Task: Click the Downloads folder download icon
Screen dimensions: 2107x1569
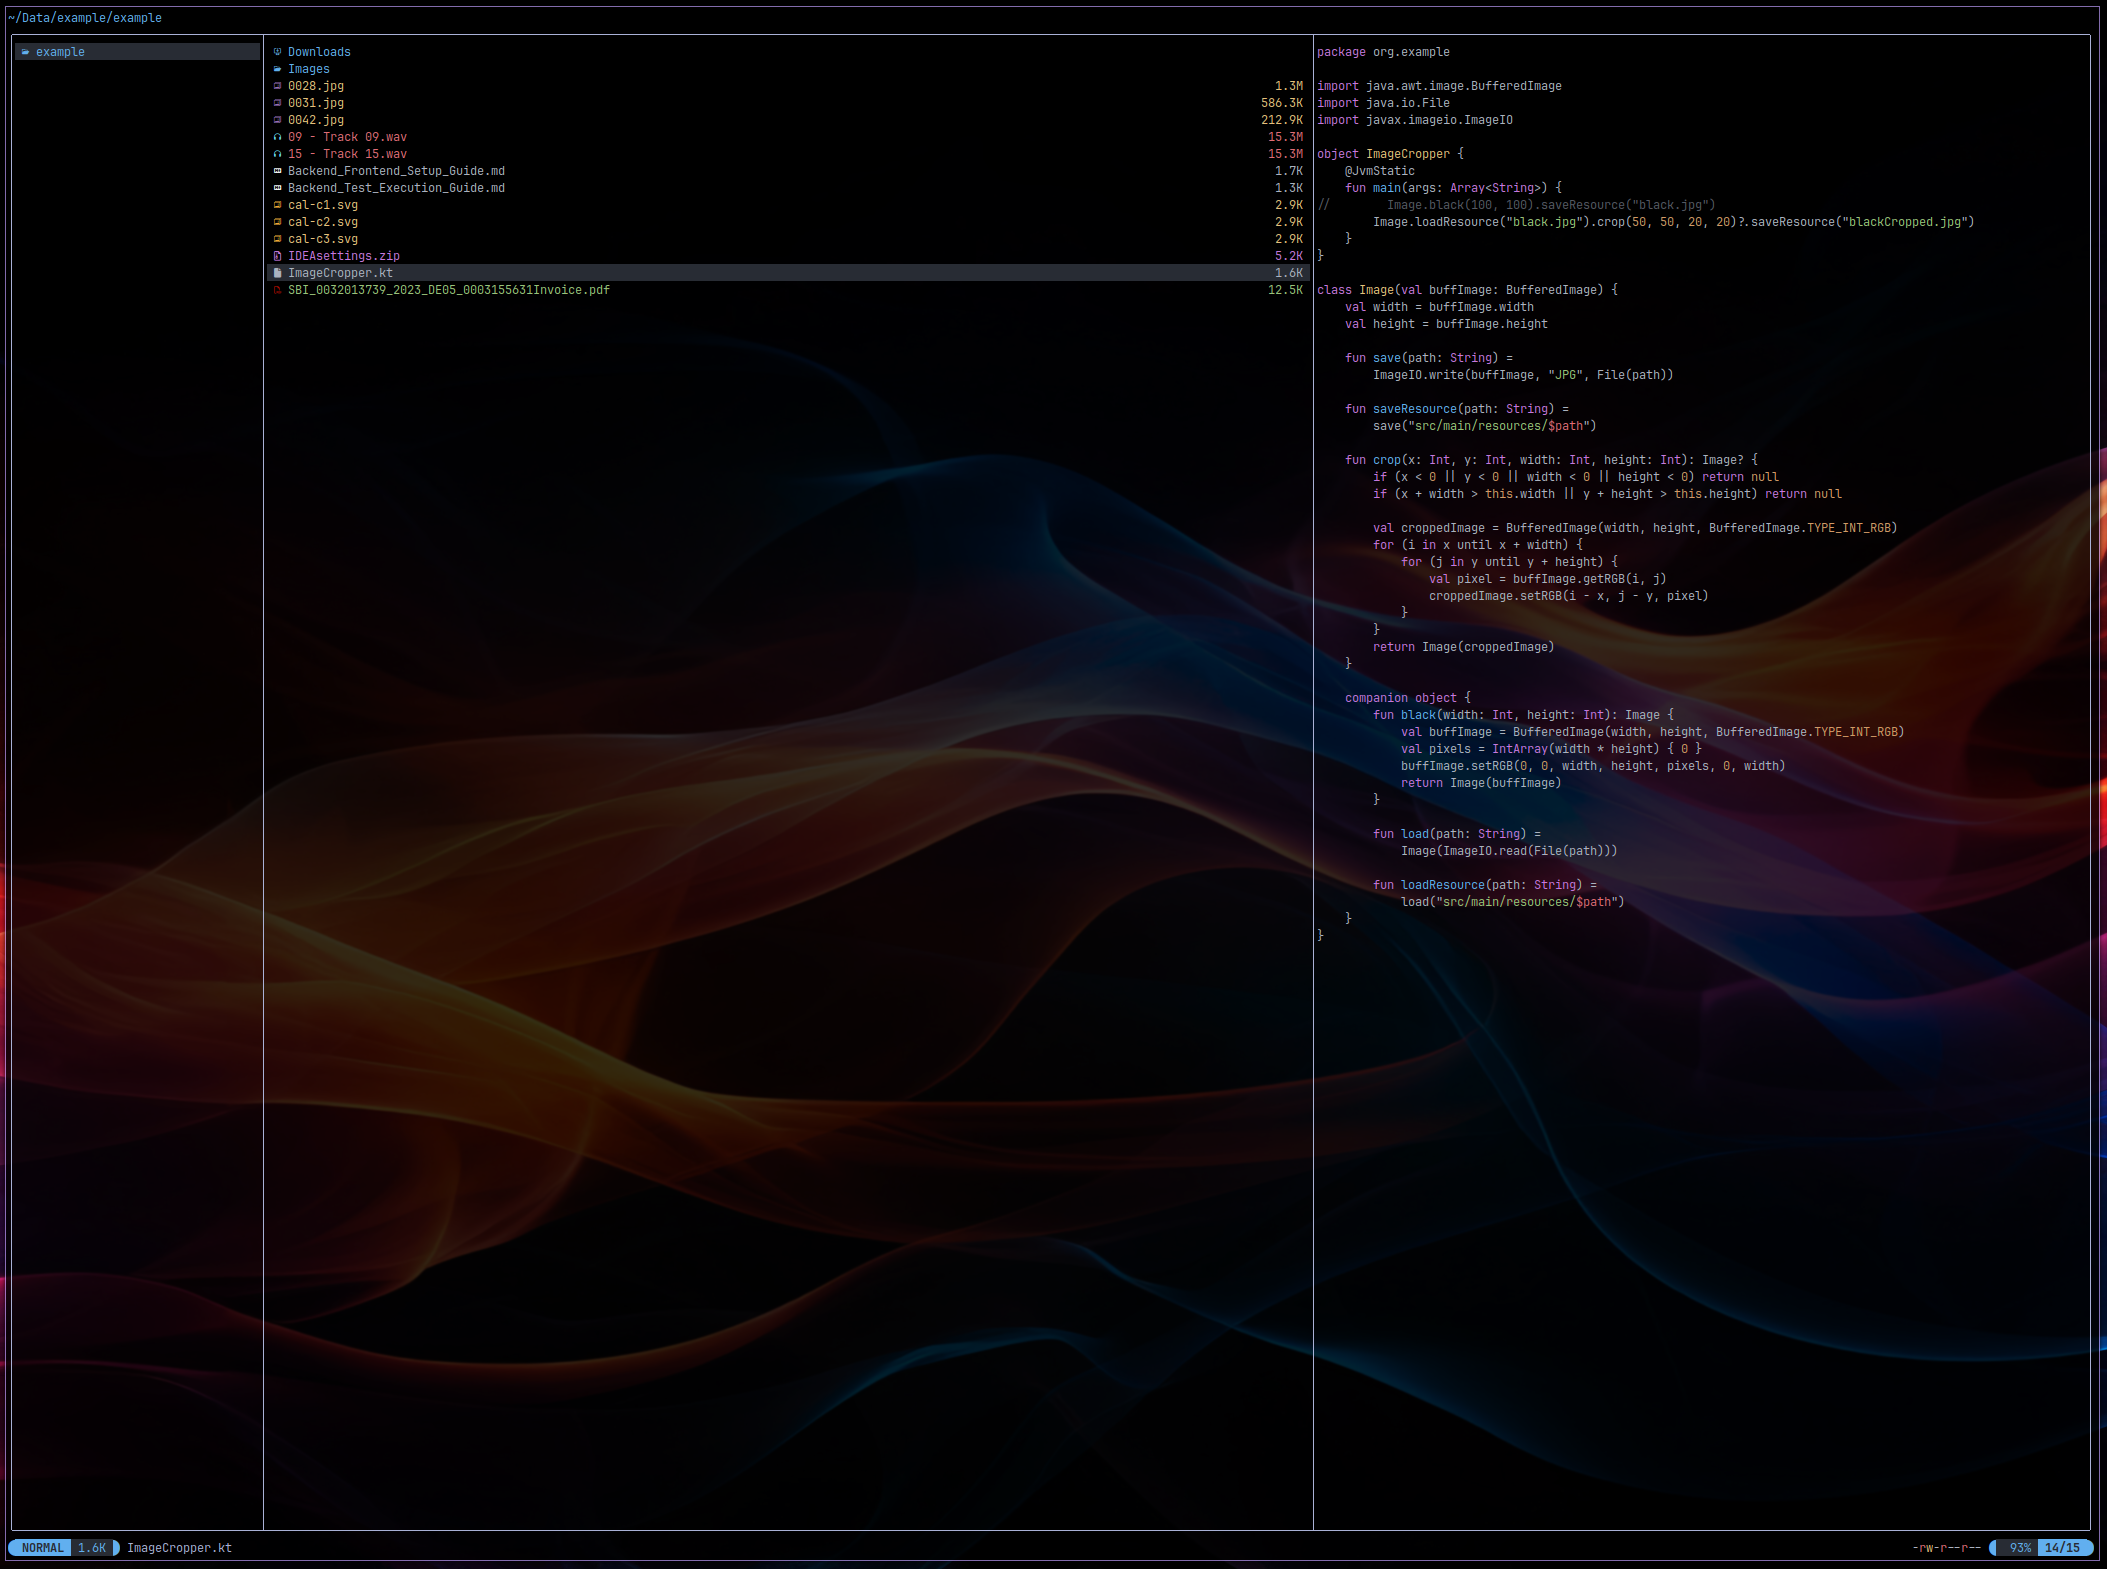Action: (277, 52)
